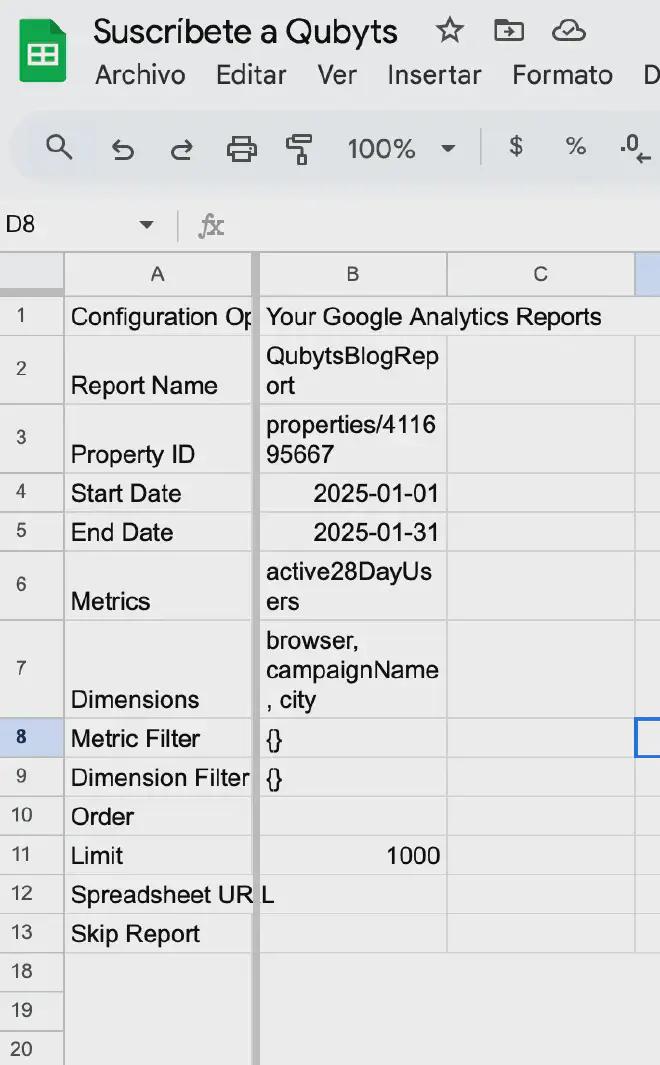
Task: Select cell 'active28DayUsers'
Action: tap(353, 585)
